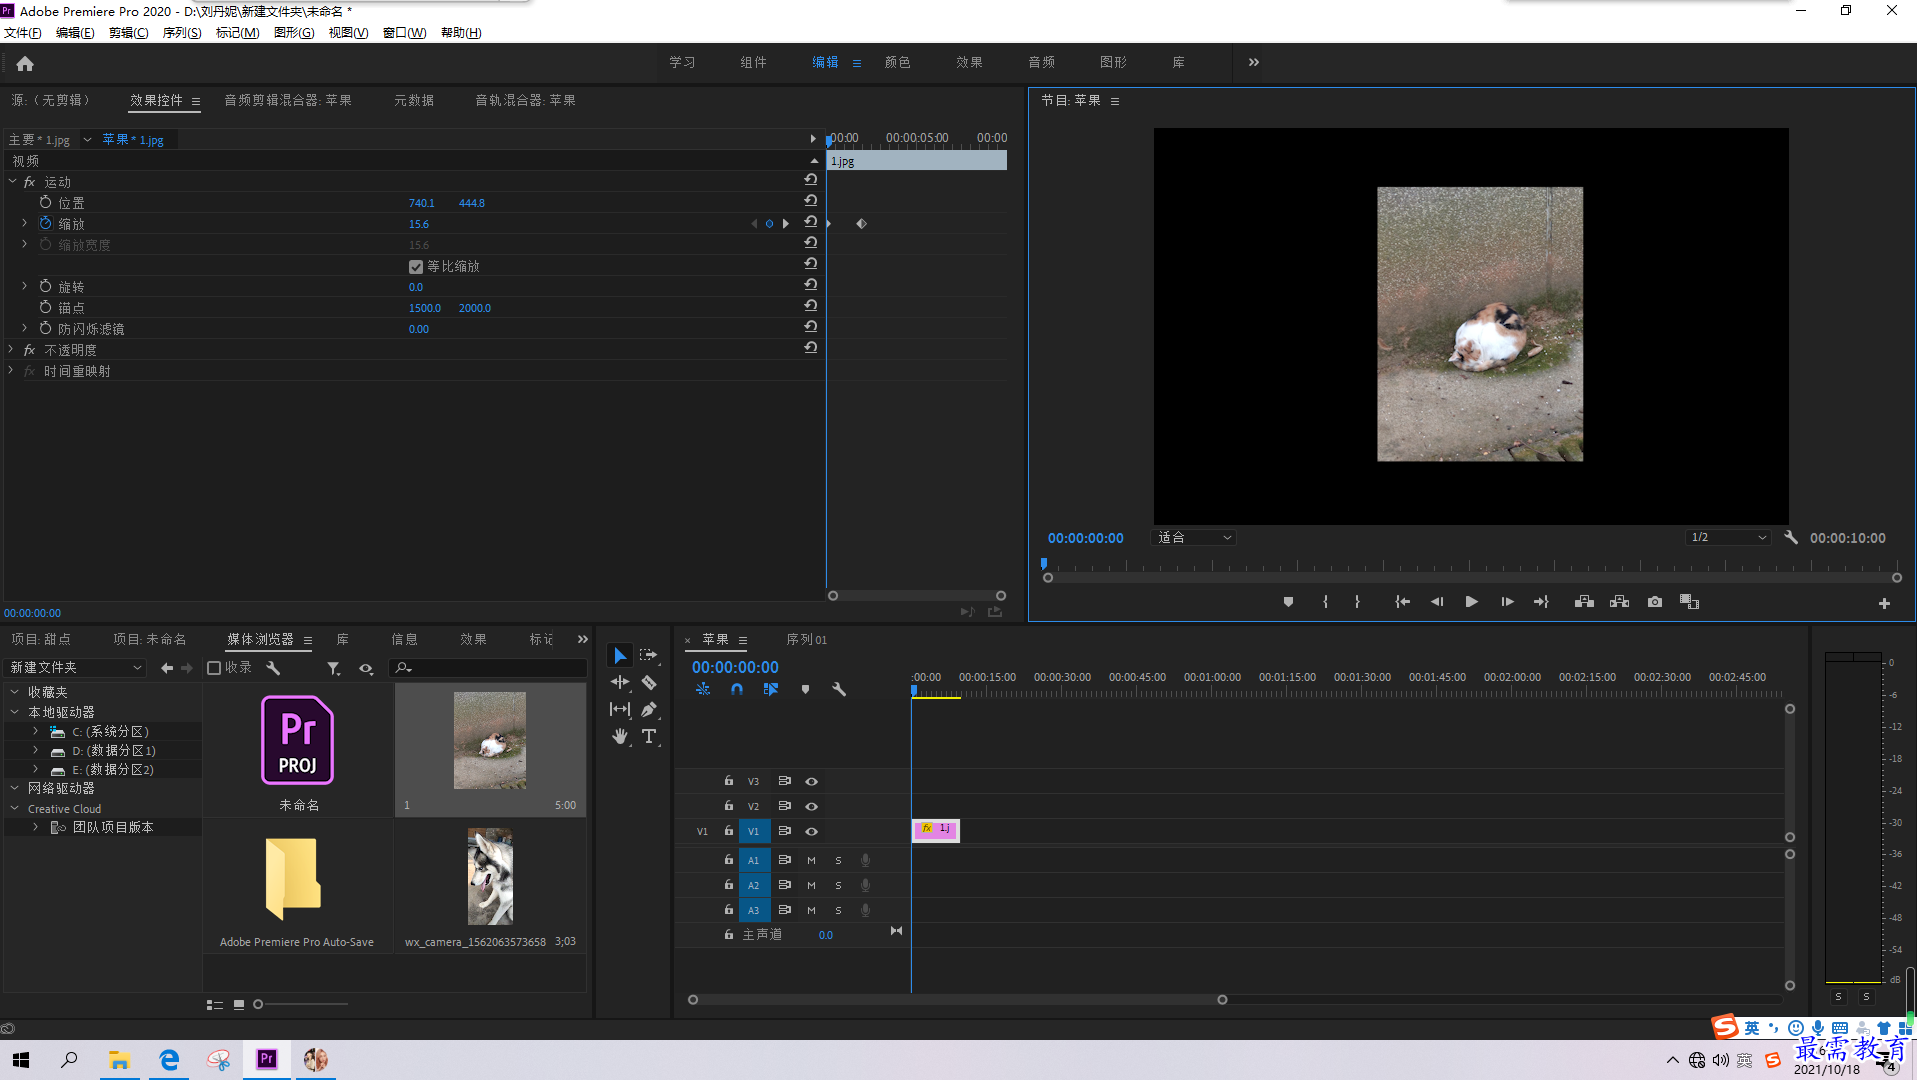Reset the Position parameter
This screenshot has width=1917, height=1080.
pos(811,200)
